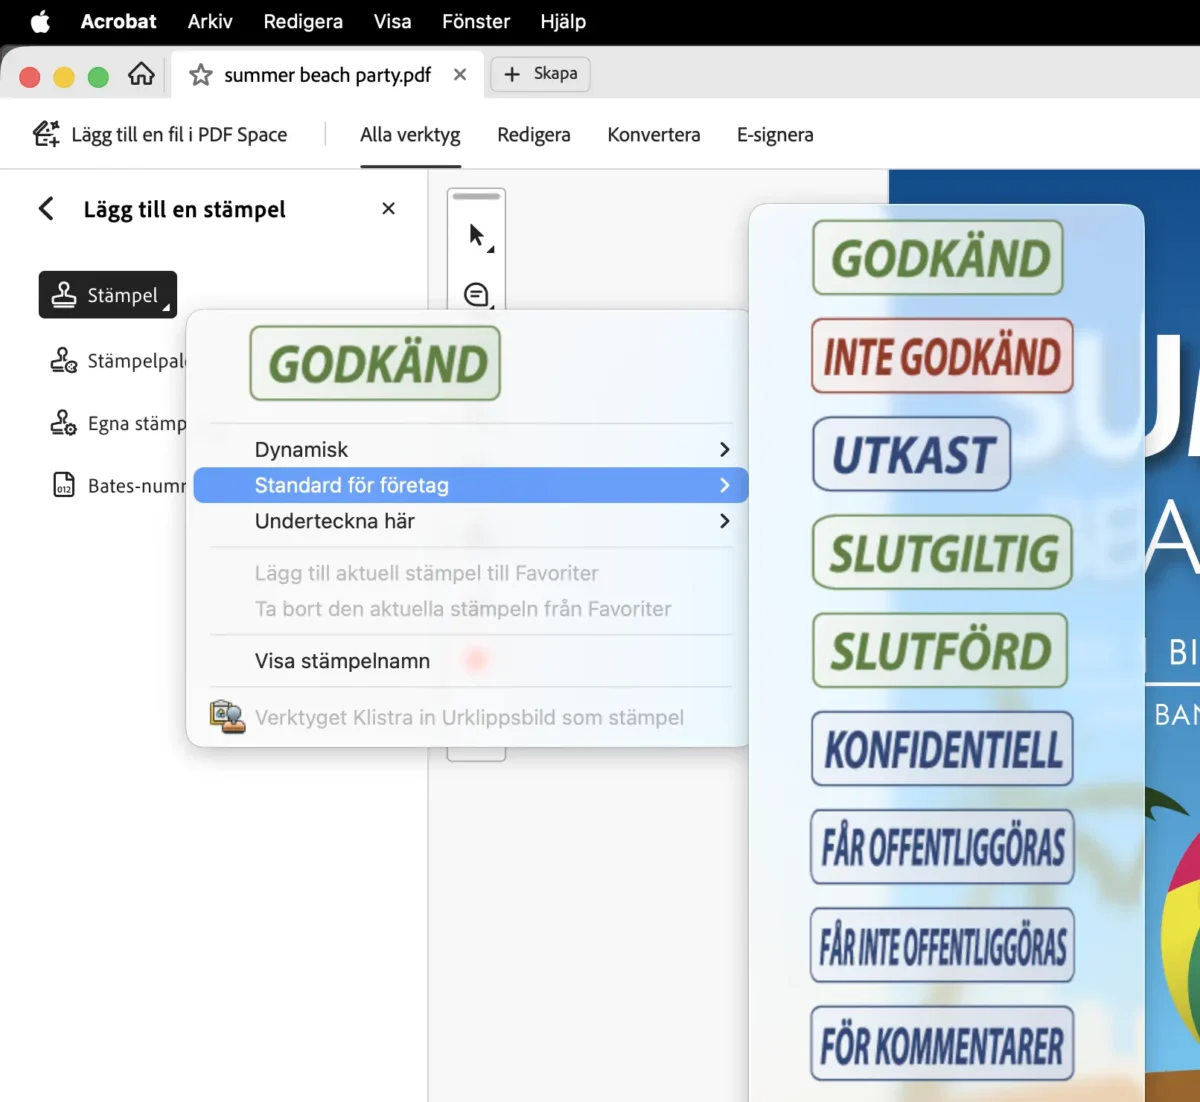Viewport: 1200px width, 1102px height.
Task: Open the Redigera menu in menu bar
Action: click(303, 21)
